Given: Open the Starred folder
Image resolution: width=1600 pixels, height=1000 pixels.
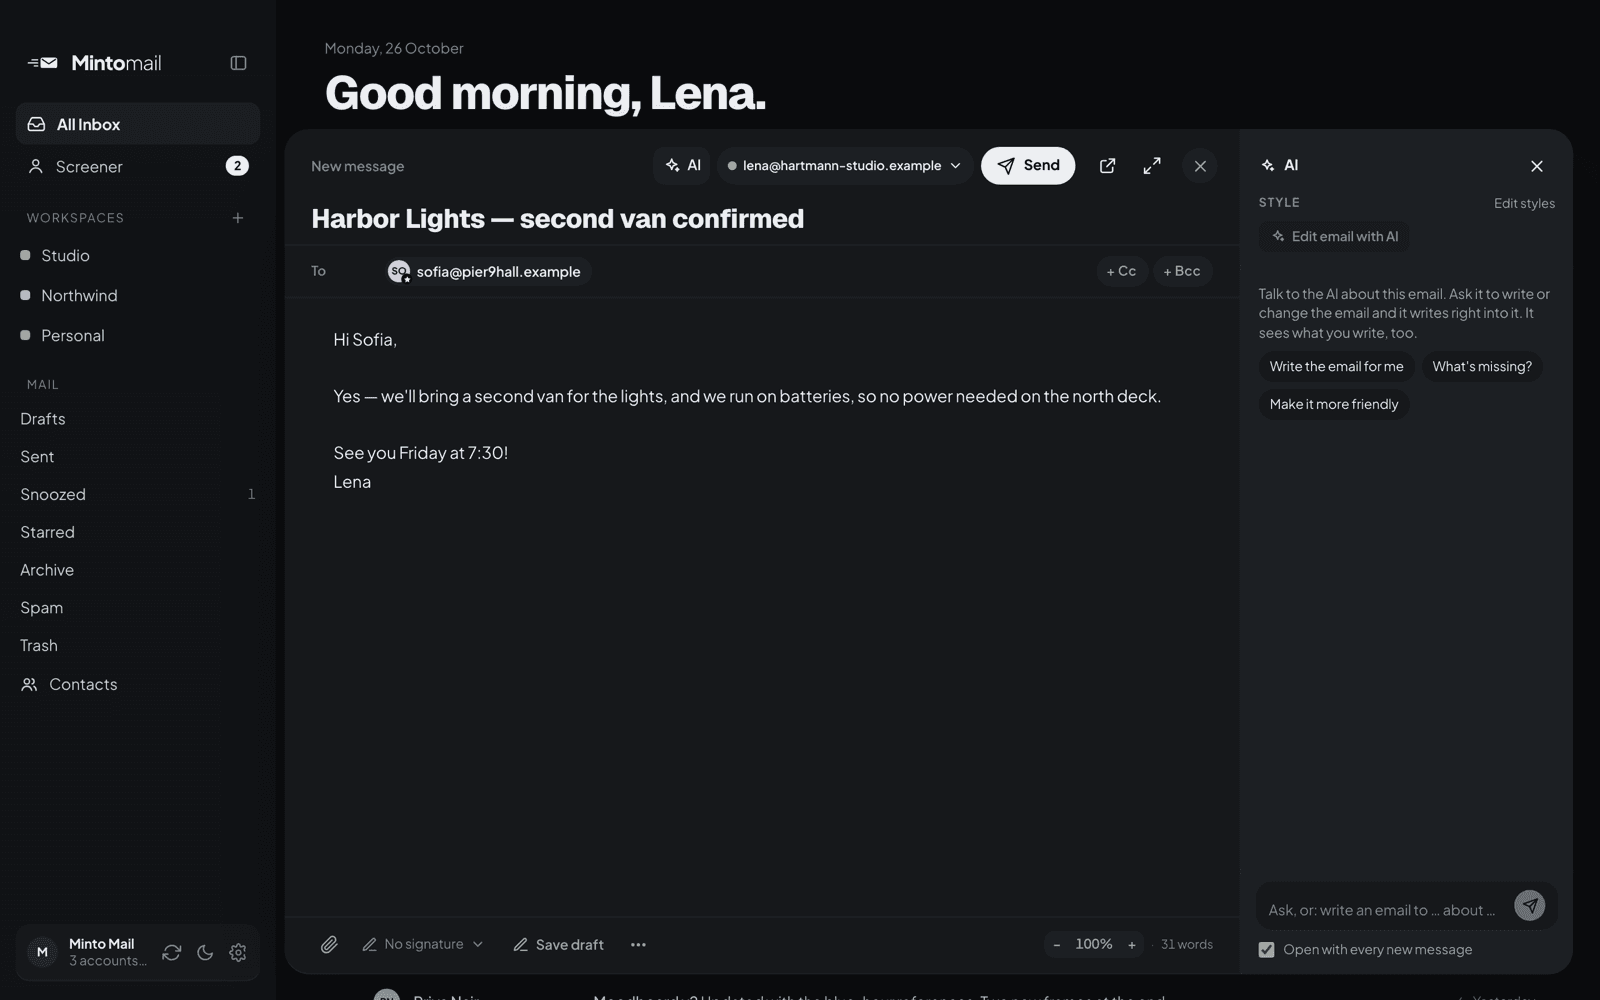Looking at the screenshot, I should tap(138, 533).
